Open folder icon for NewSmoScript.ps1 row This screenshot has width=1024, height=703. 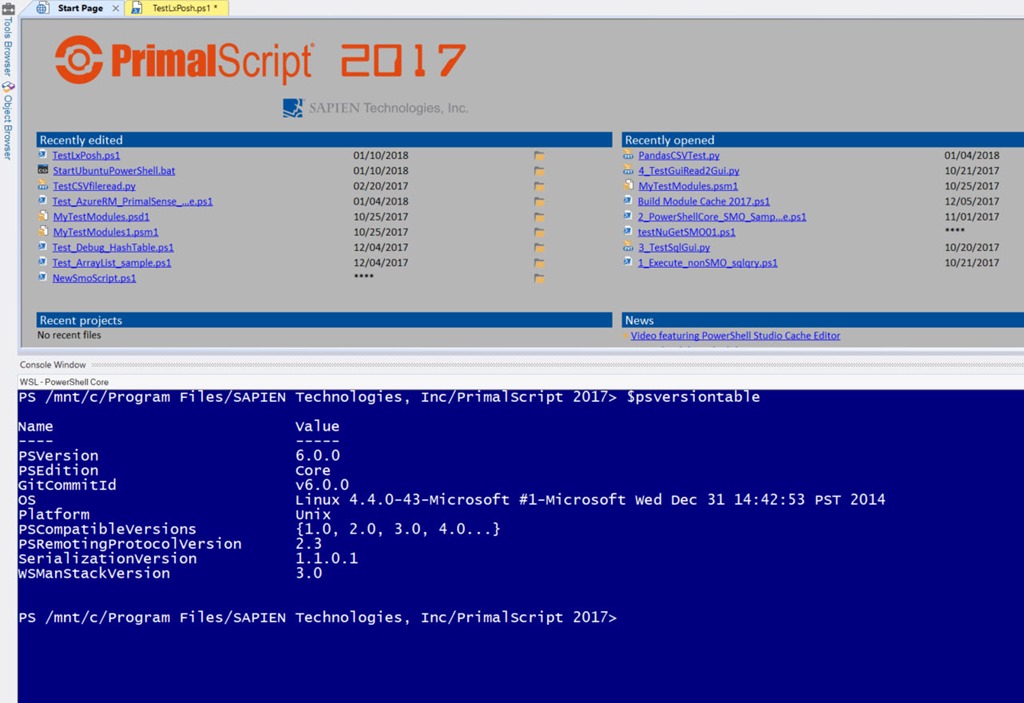[x=539, y=278]
